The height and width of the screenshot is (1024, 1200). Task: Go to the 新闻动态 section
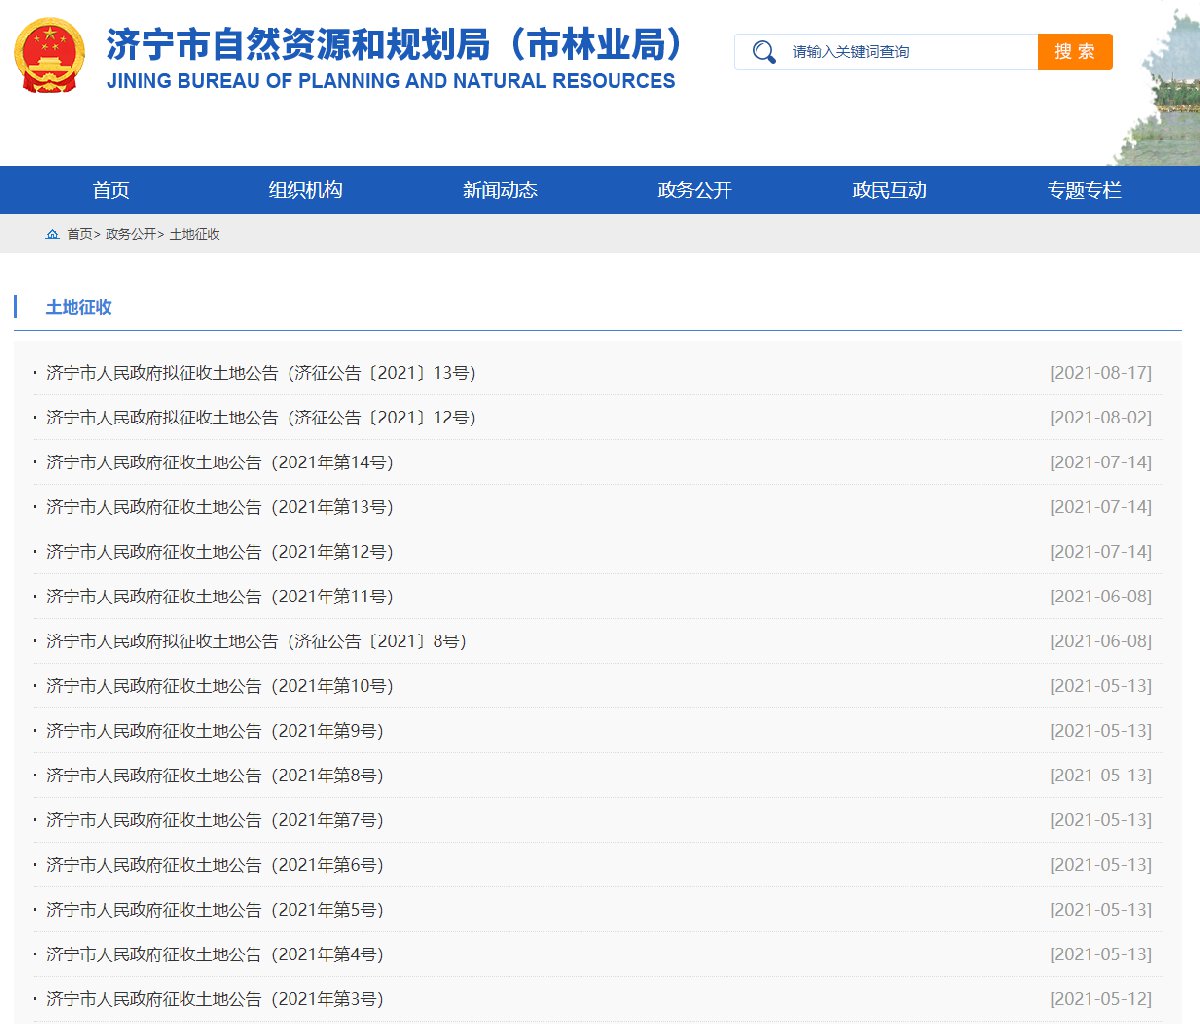500,190
